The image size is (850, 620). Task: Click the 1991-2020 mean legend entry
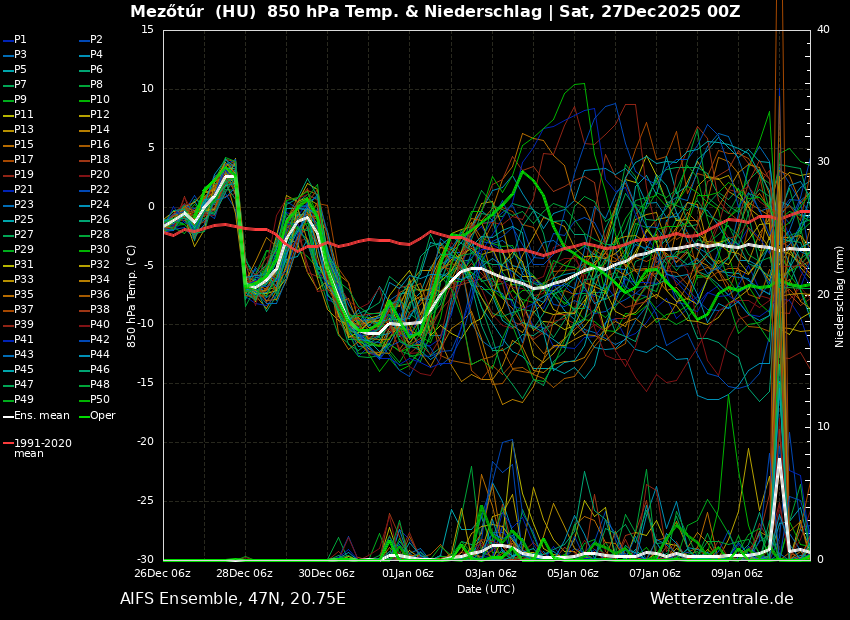click(x=42, y=448)
